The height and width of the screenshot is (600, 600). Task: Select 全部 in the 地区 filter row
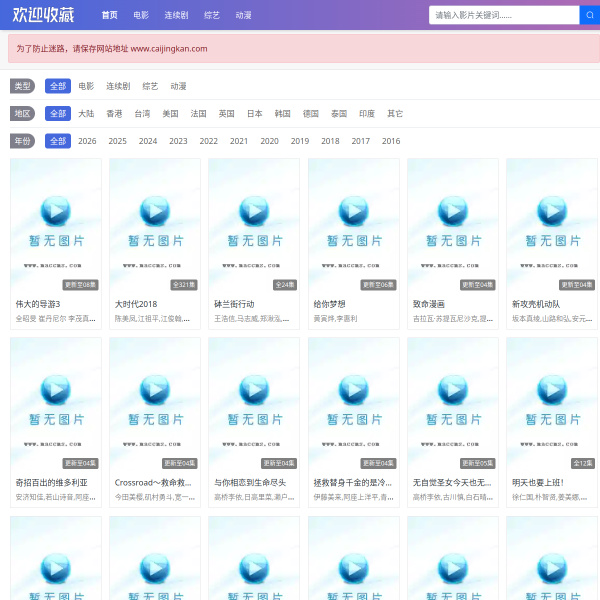click(58, 114)
